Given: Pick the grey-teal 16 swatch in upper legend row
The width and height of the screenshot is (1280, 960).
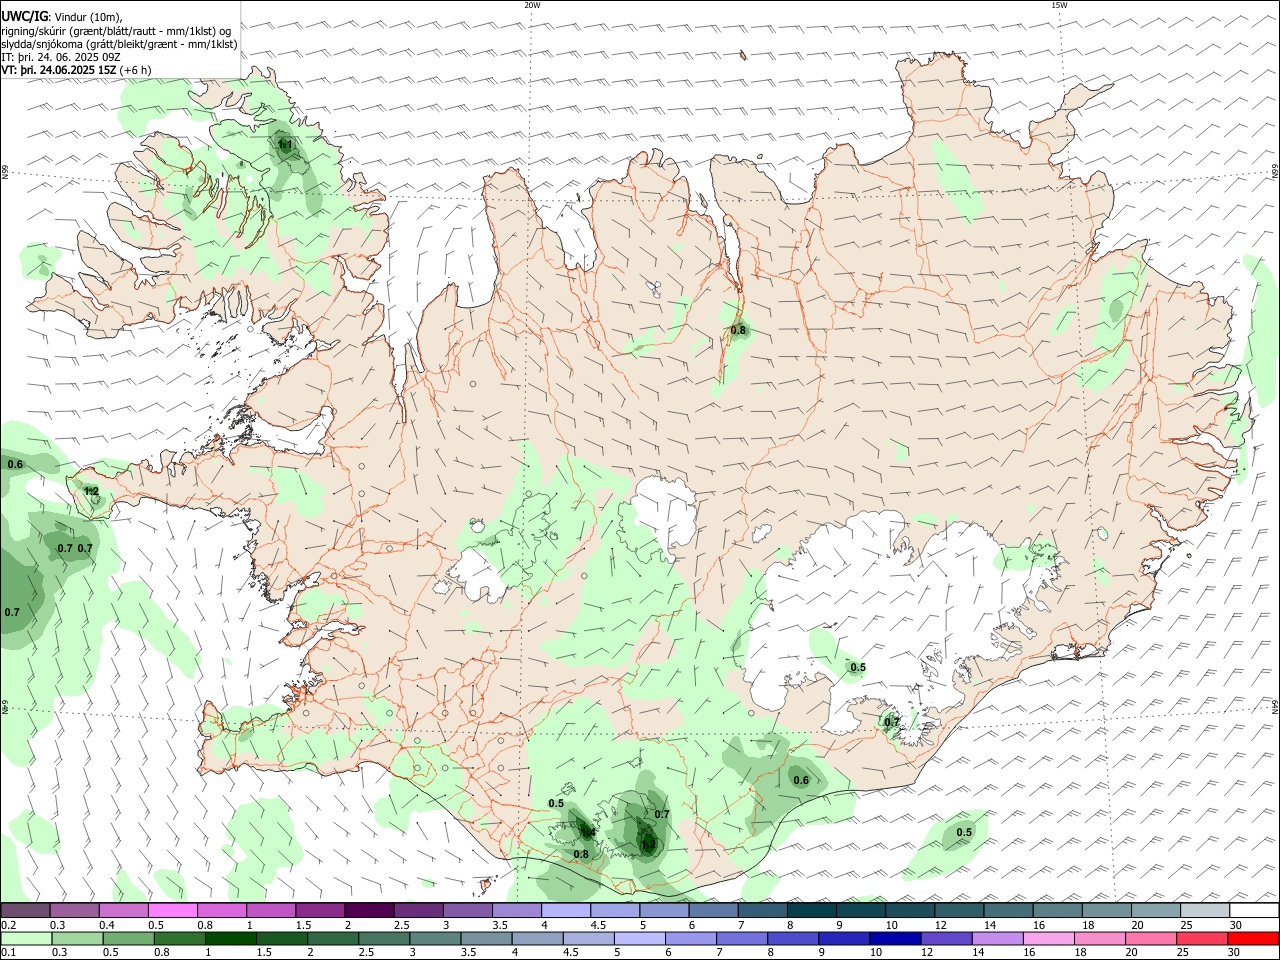Looking at the screenshot, I should pyautogui.click(x=1057, y=910).
